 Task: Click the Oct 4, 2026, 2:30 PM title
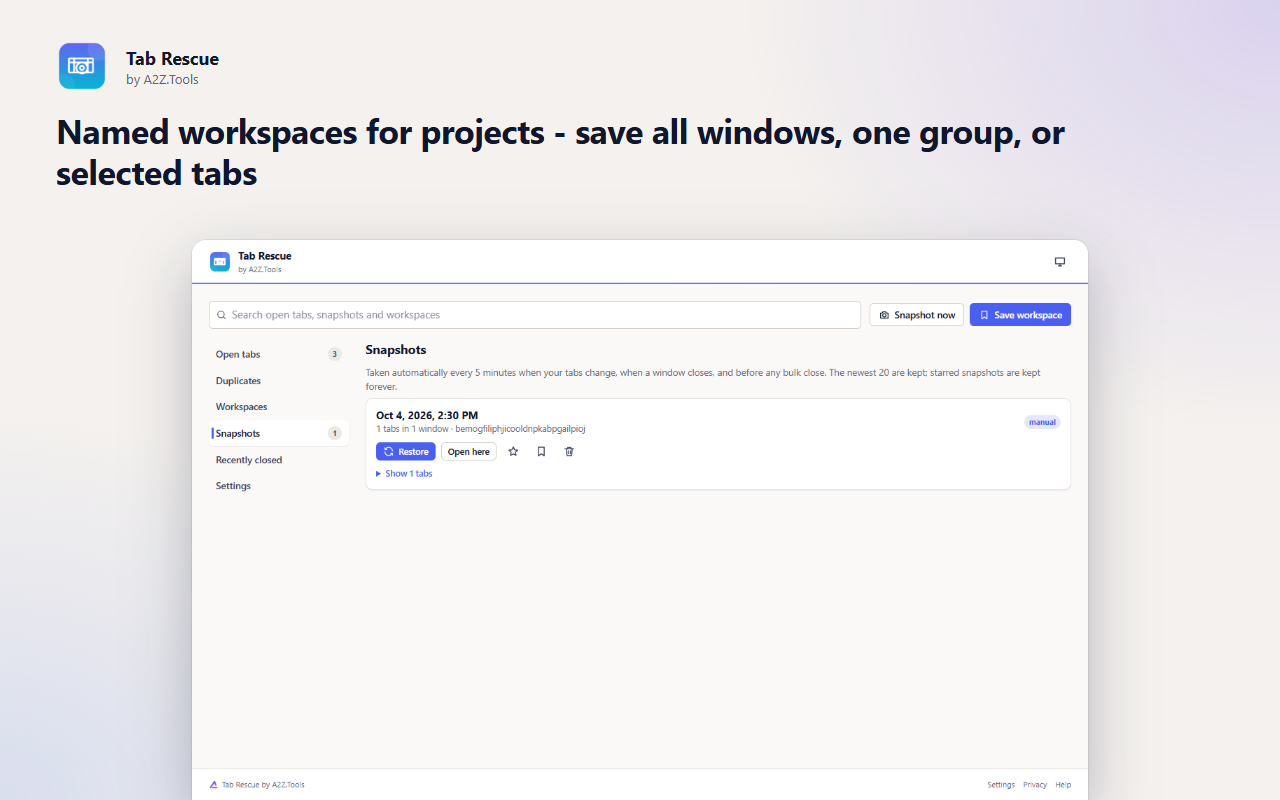(427, 415)
